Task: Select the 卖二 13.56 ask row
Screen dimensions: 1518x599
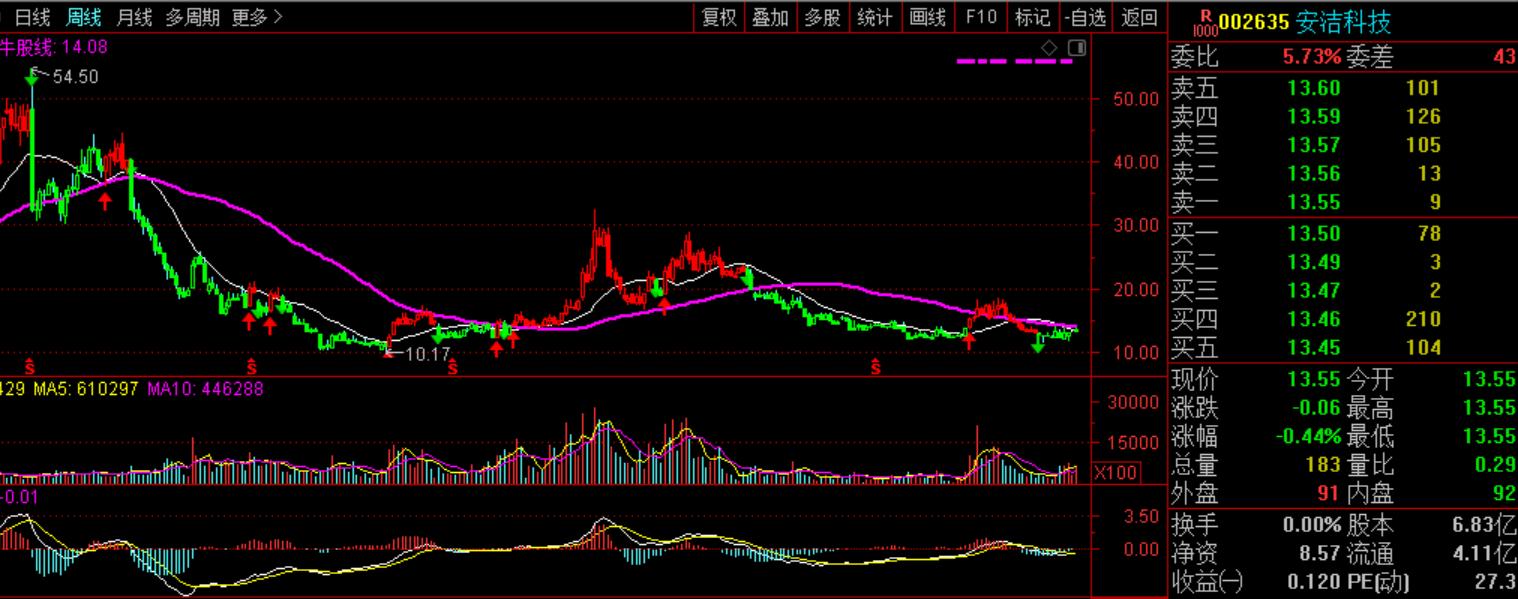Action: pos(1343,174)
